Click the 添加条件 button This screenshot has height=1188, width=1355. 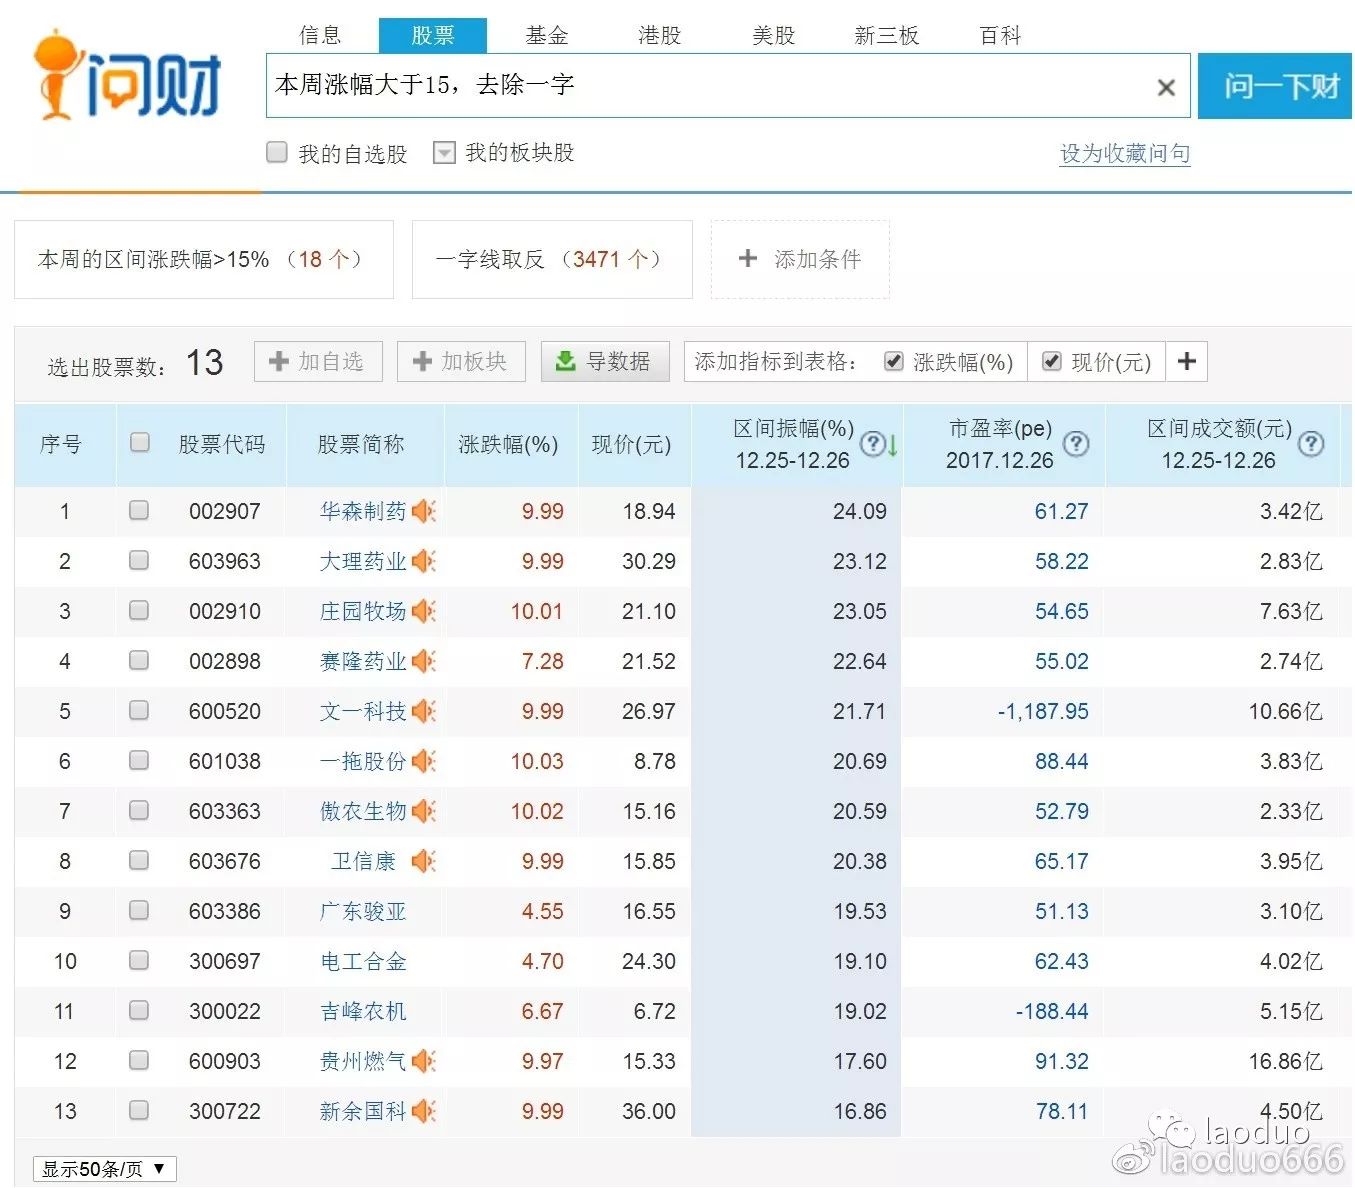[800, 259]
